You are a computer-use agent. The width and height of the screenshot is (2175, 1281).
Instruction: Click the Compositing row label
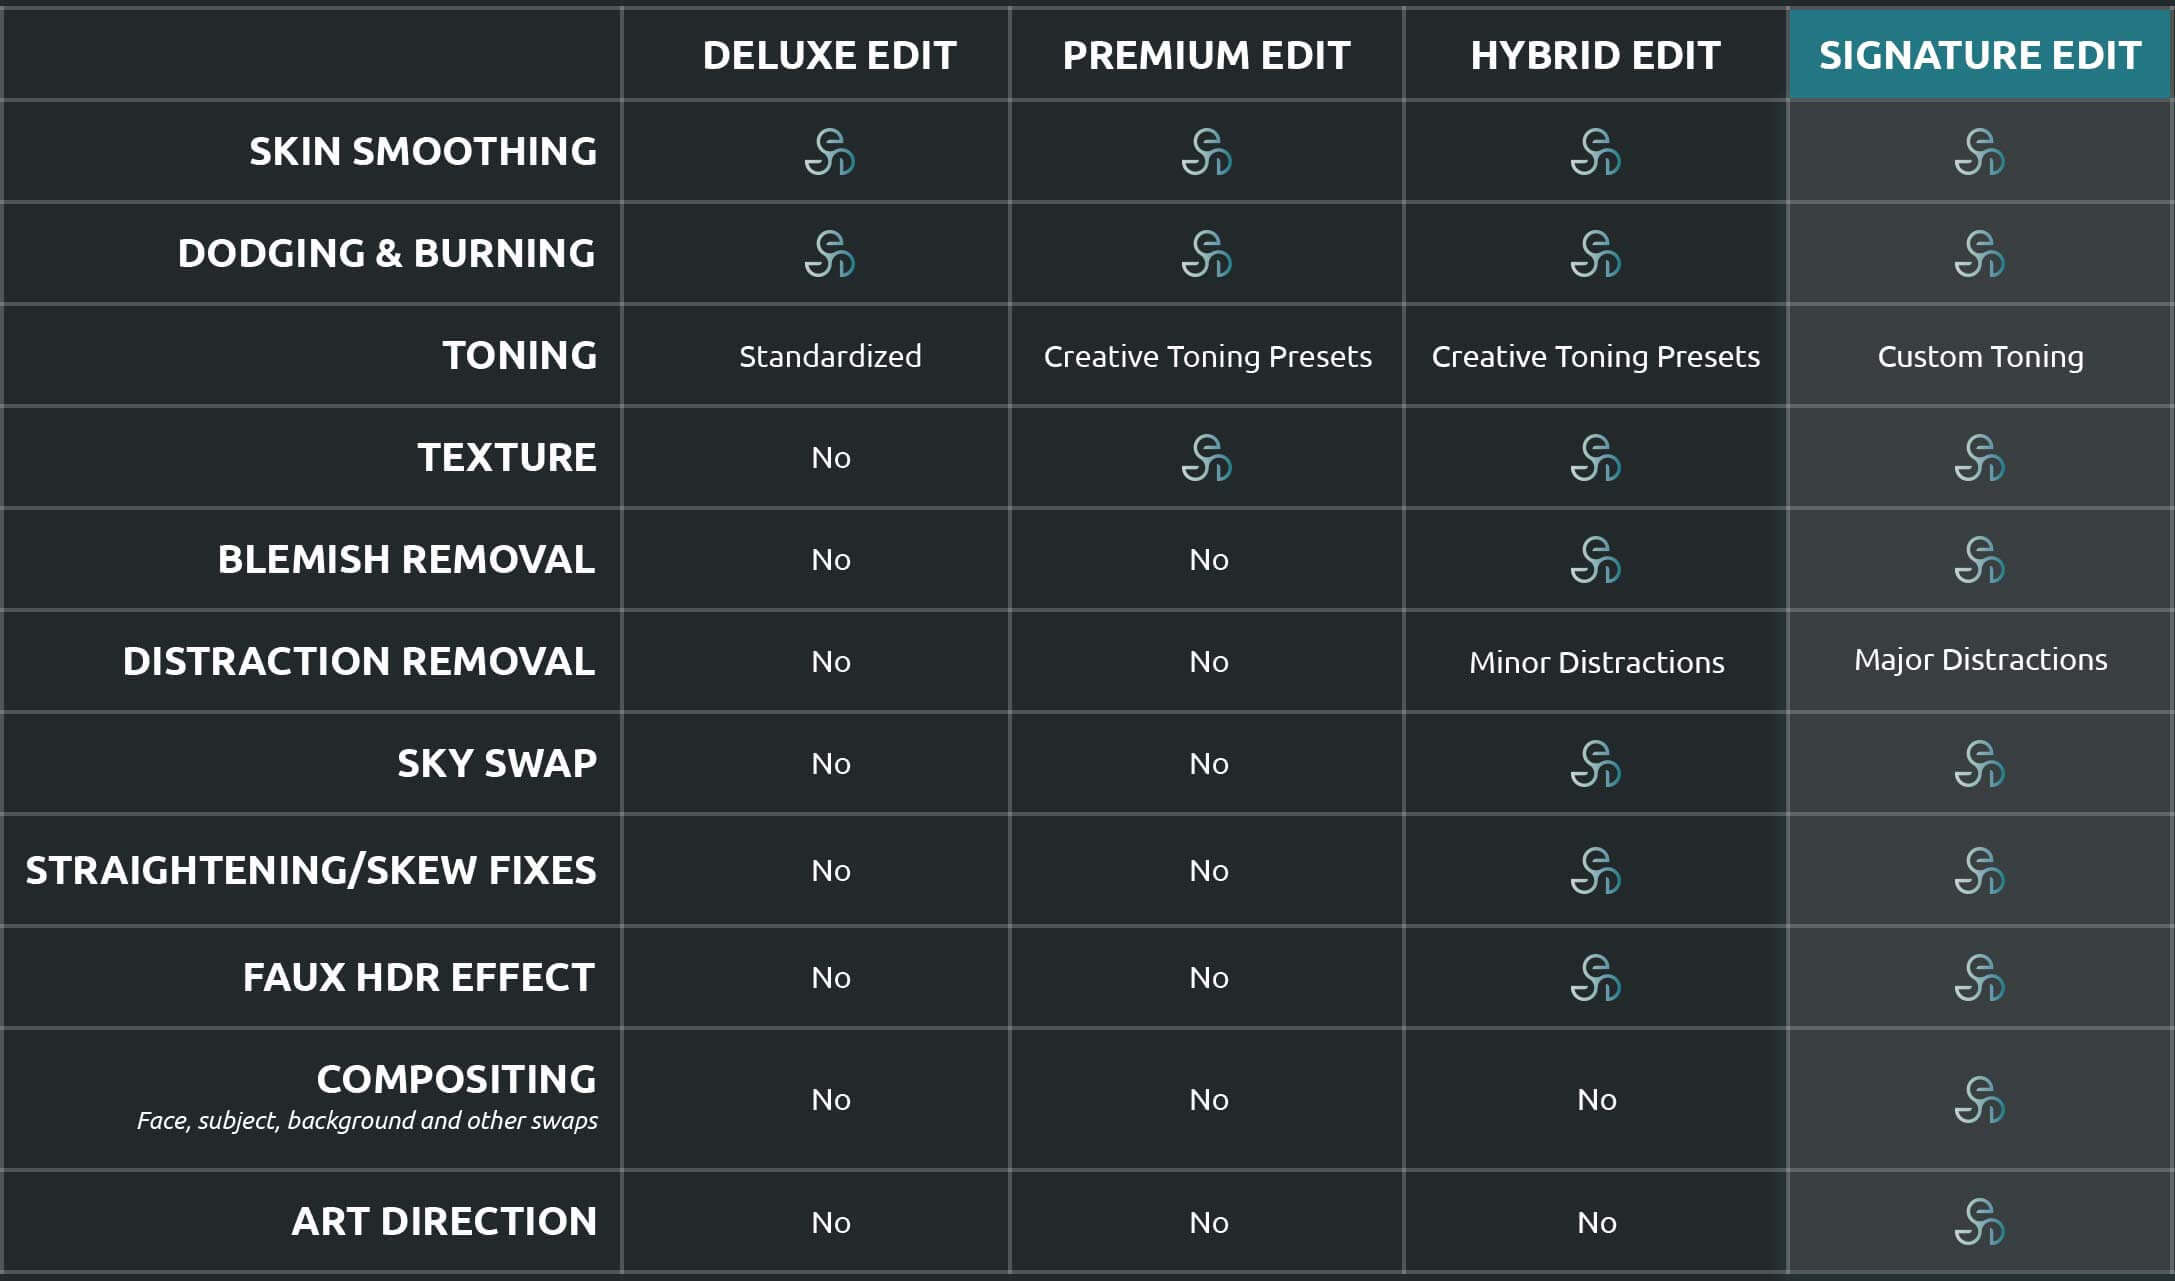pos(457,1079)
